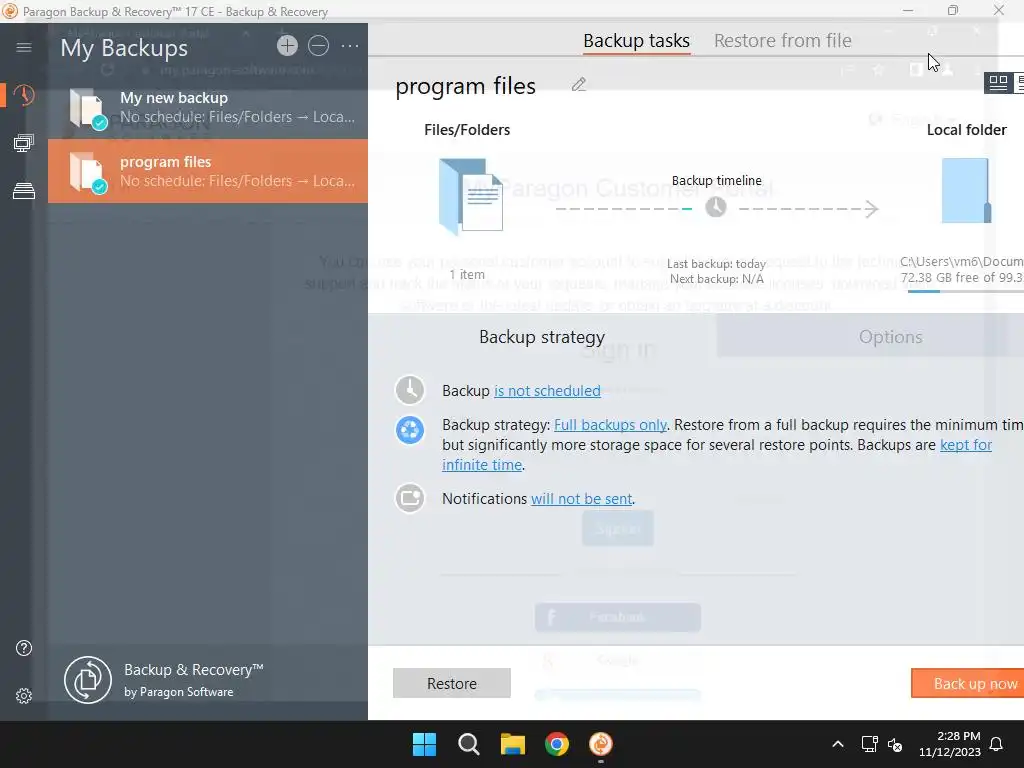1024x768 pixels.
Task: Open the hamburger menu in sidebar
Action: 24,47
